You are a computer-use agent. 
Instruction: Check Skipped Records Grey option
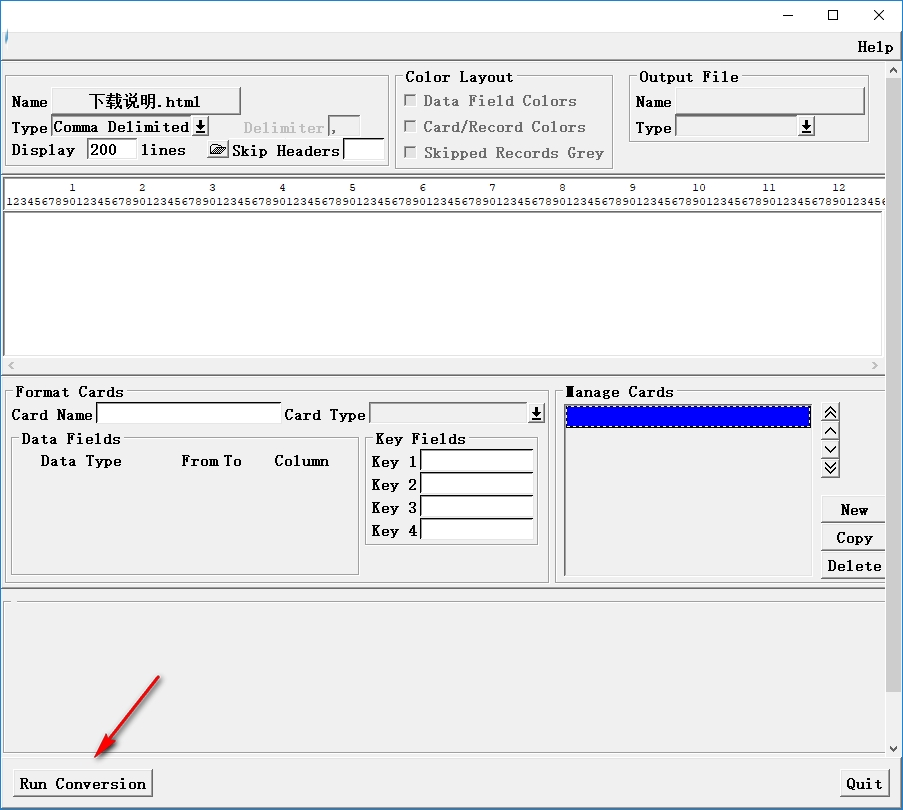(x=410, y=153)
